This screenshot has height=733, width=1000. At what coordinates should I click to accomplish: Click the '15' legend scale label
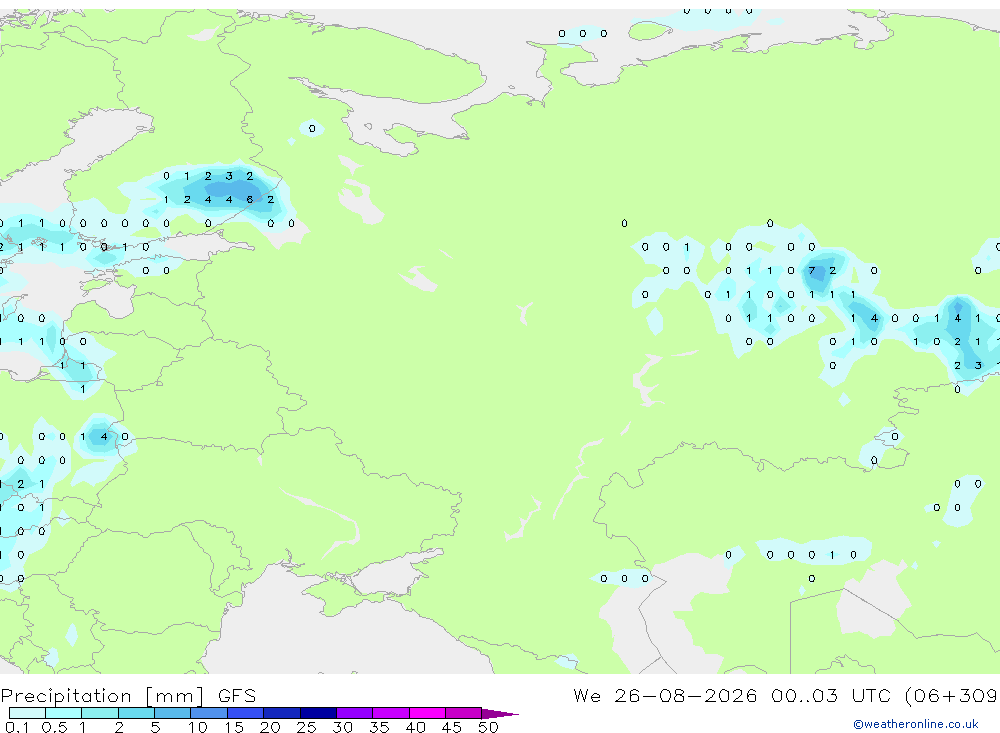(x=233, y=727)
